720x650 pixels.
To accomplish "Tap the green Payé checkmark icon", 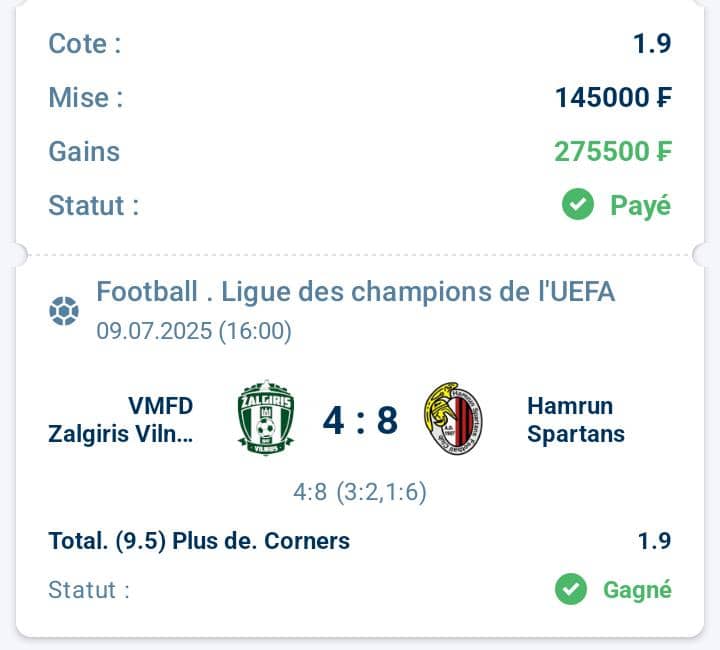I will [x=578, y=204].
